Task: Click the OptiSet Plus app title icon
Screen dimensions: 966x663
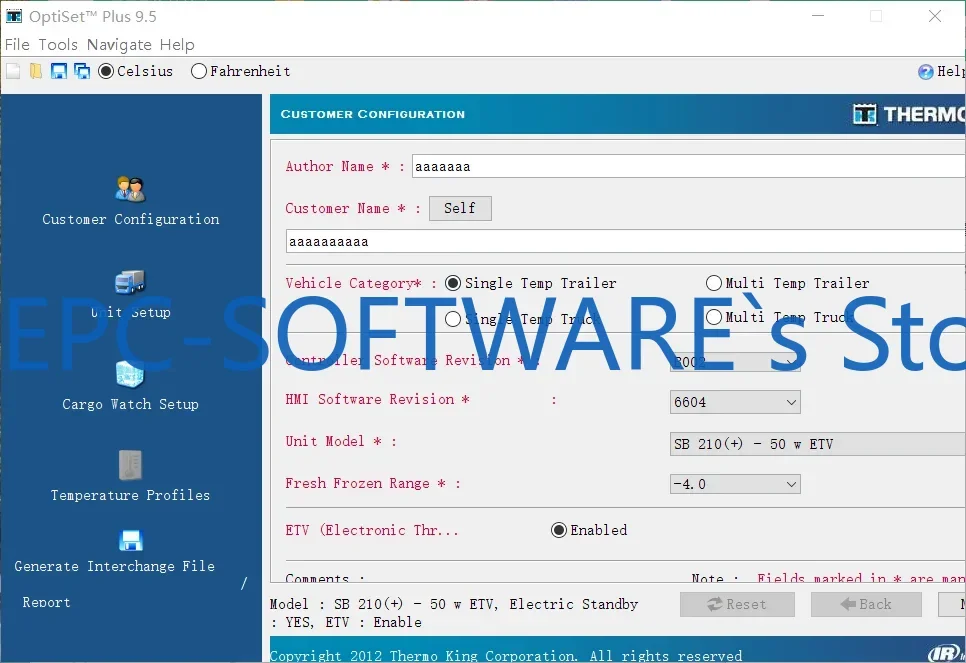Action: [x=14, y=16]
